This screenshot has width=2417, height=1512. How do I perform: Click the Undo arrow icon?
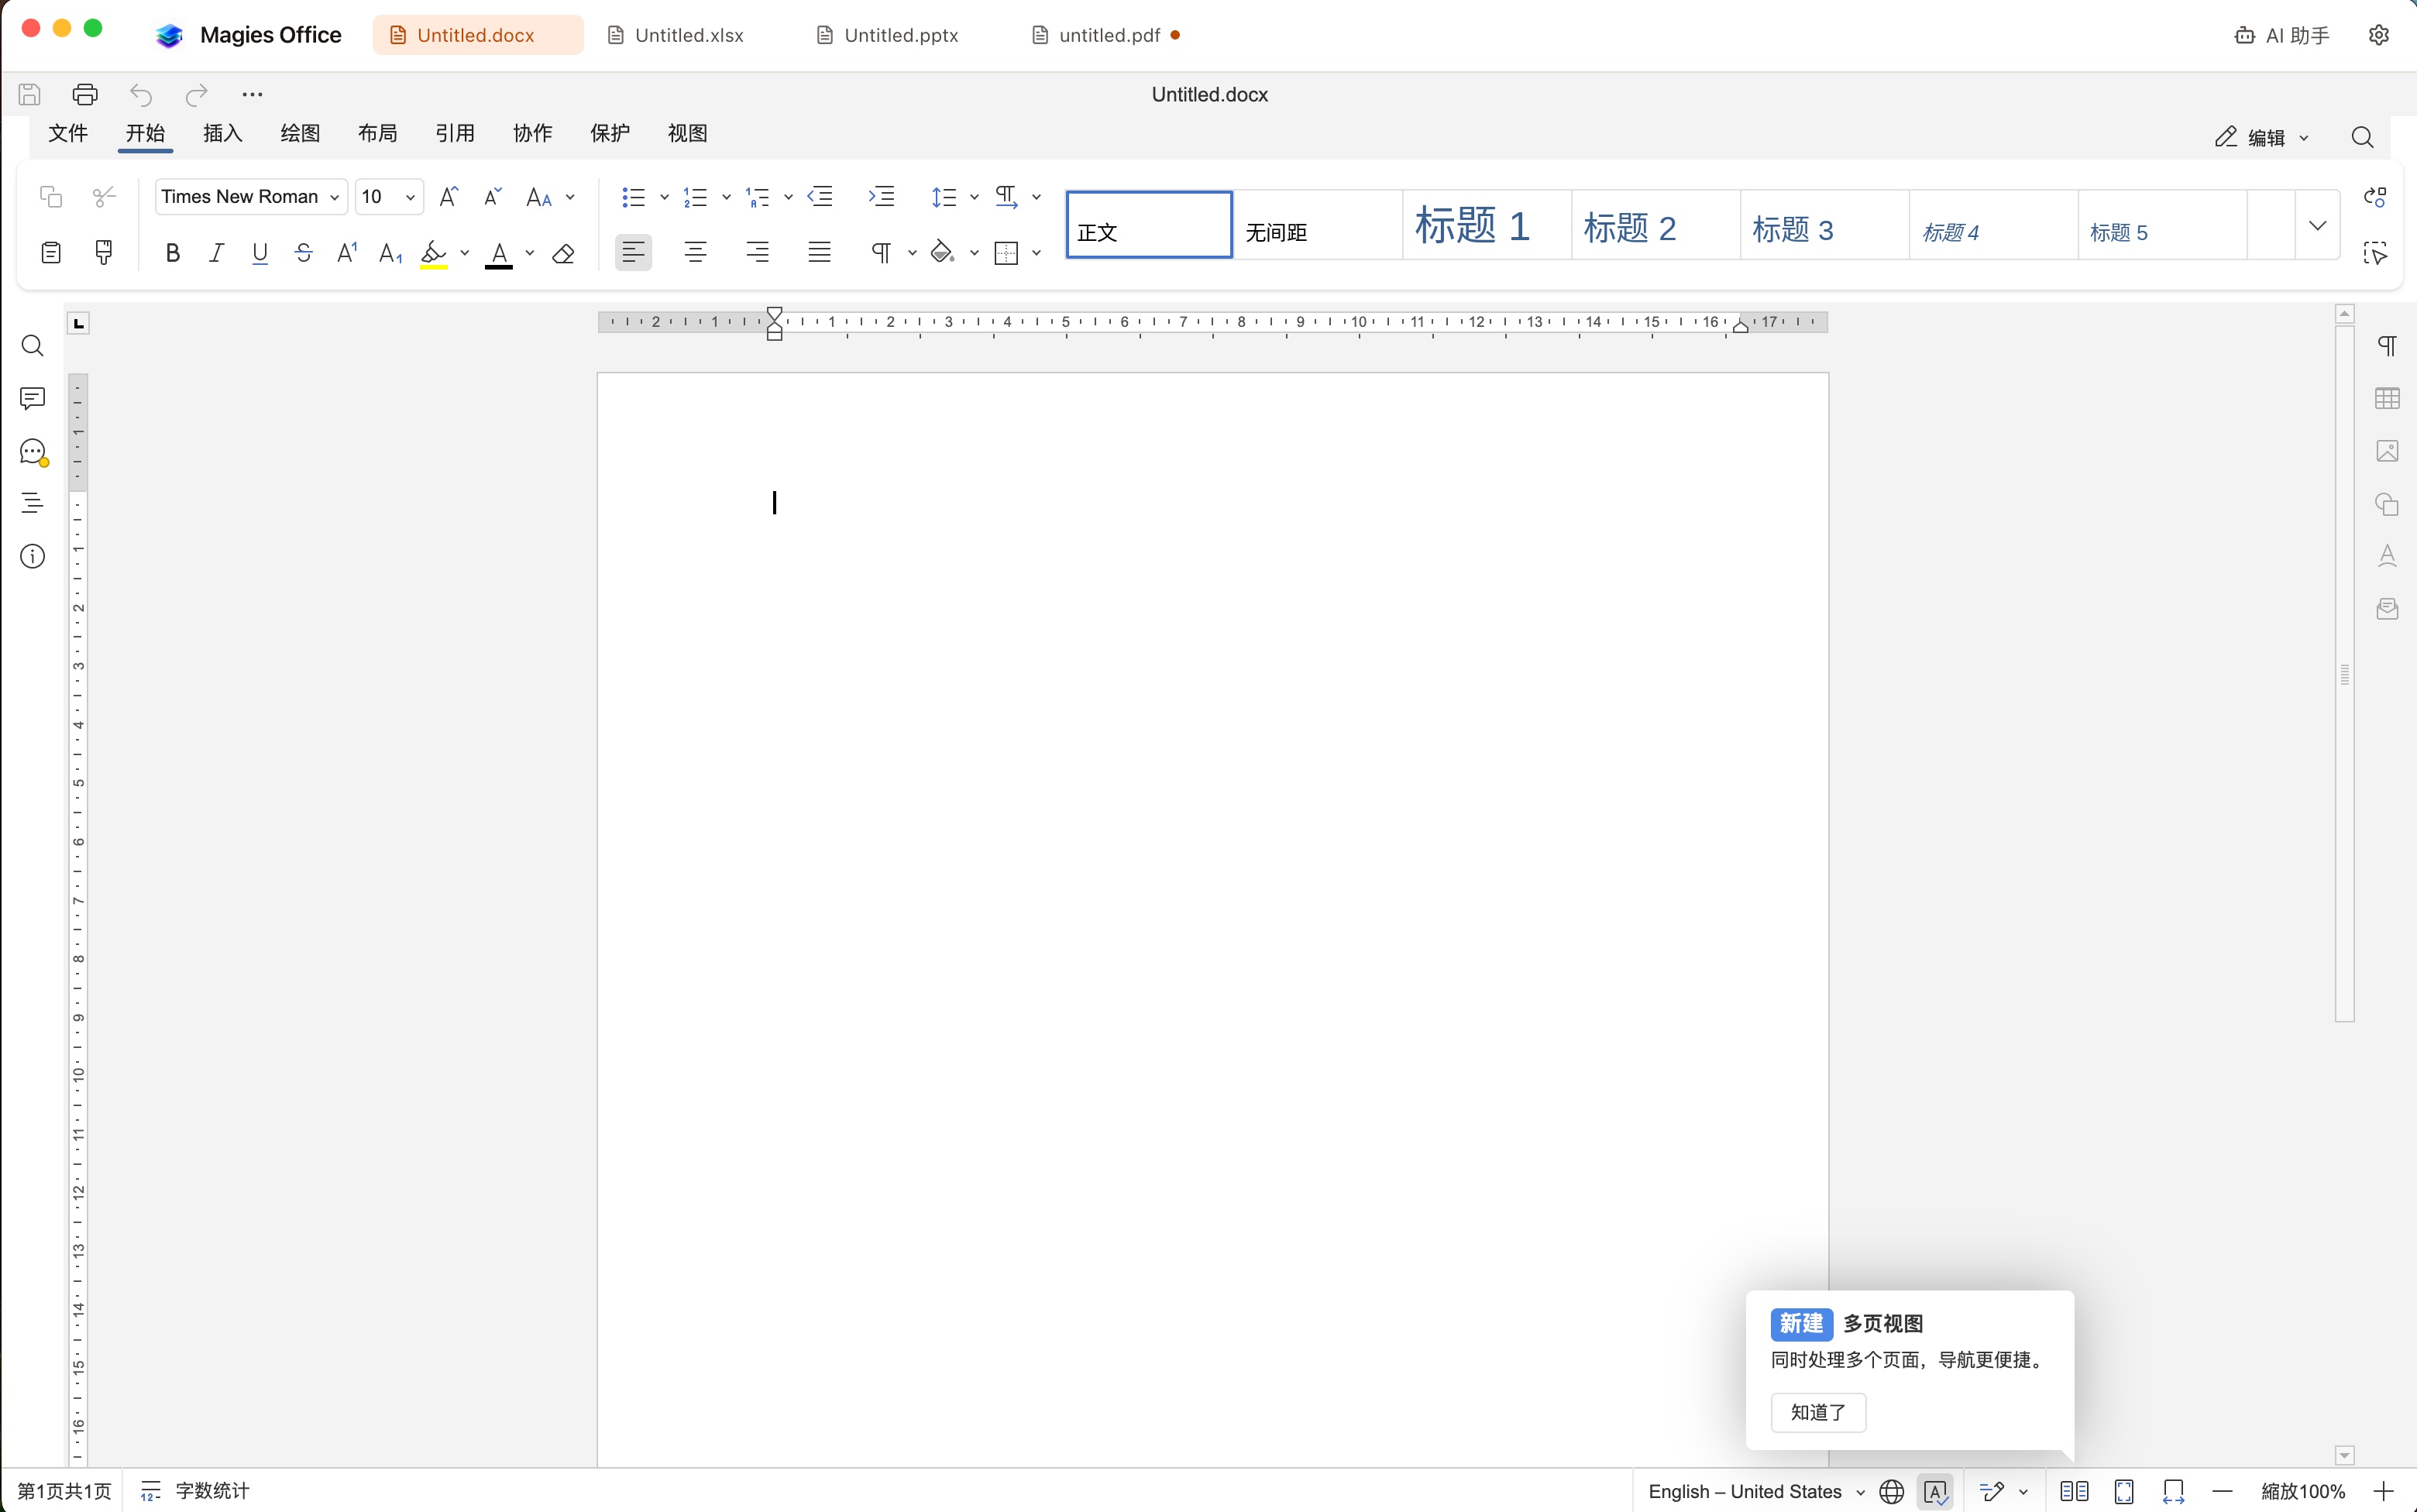click(x=141, y=95)
